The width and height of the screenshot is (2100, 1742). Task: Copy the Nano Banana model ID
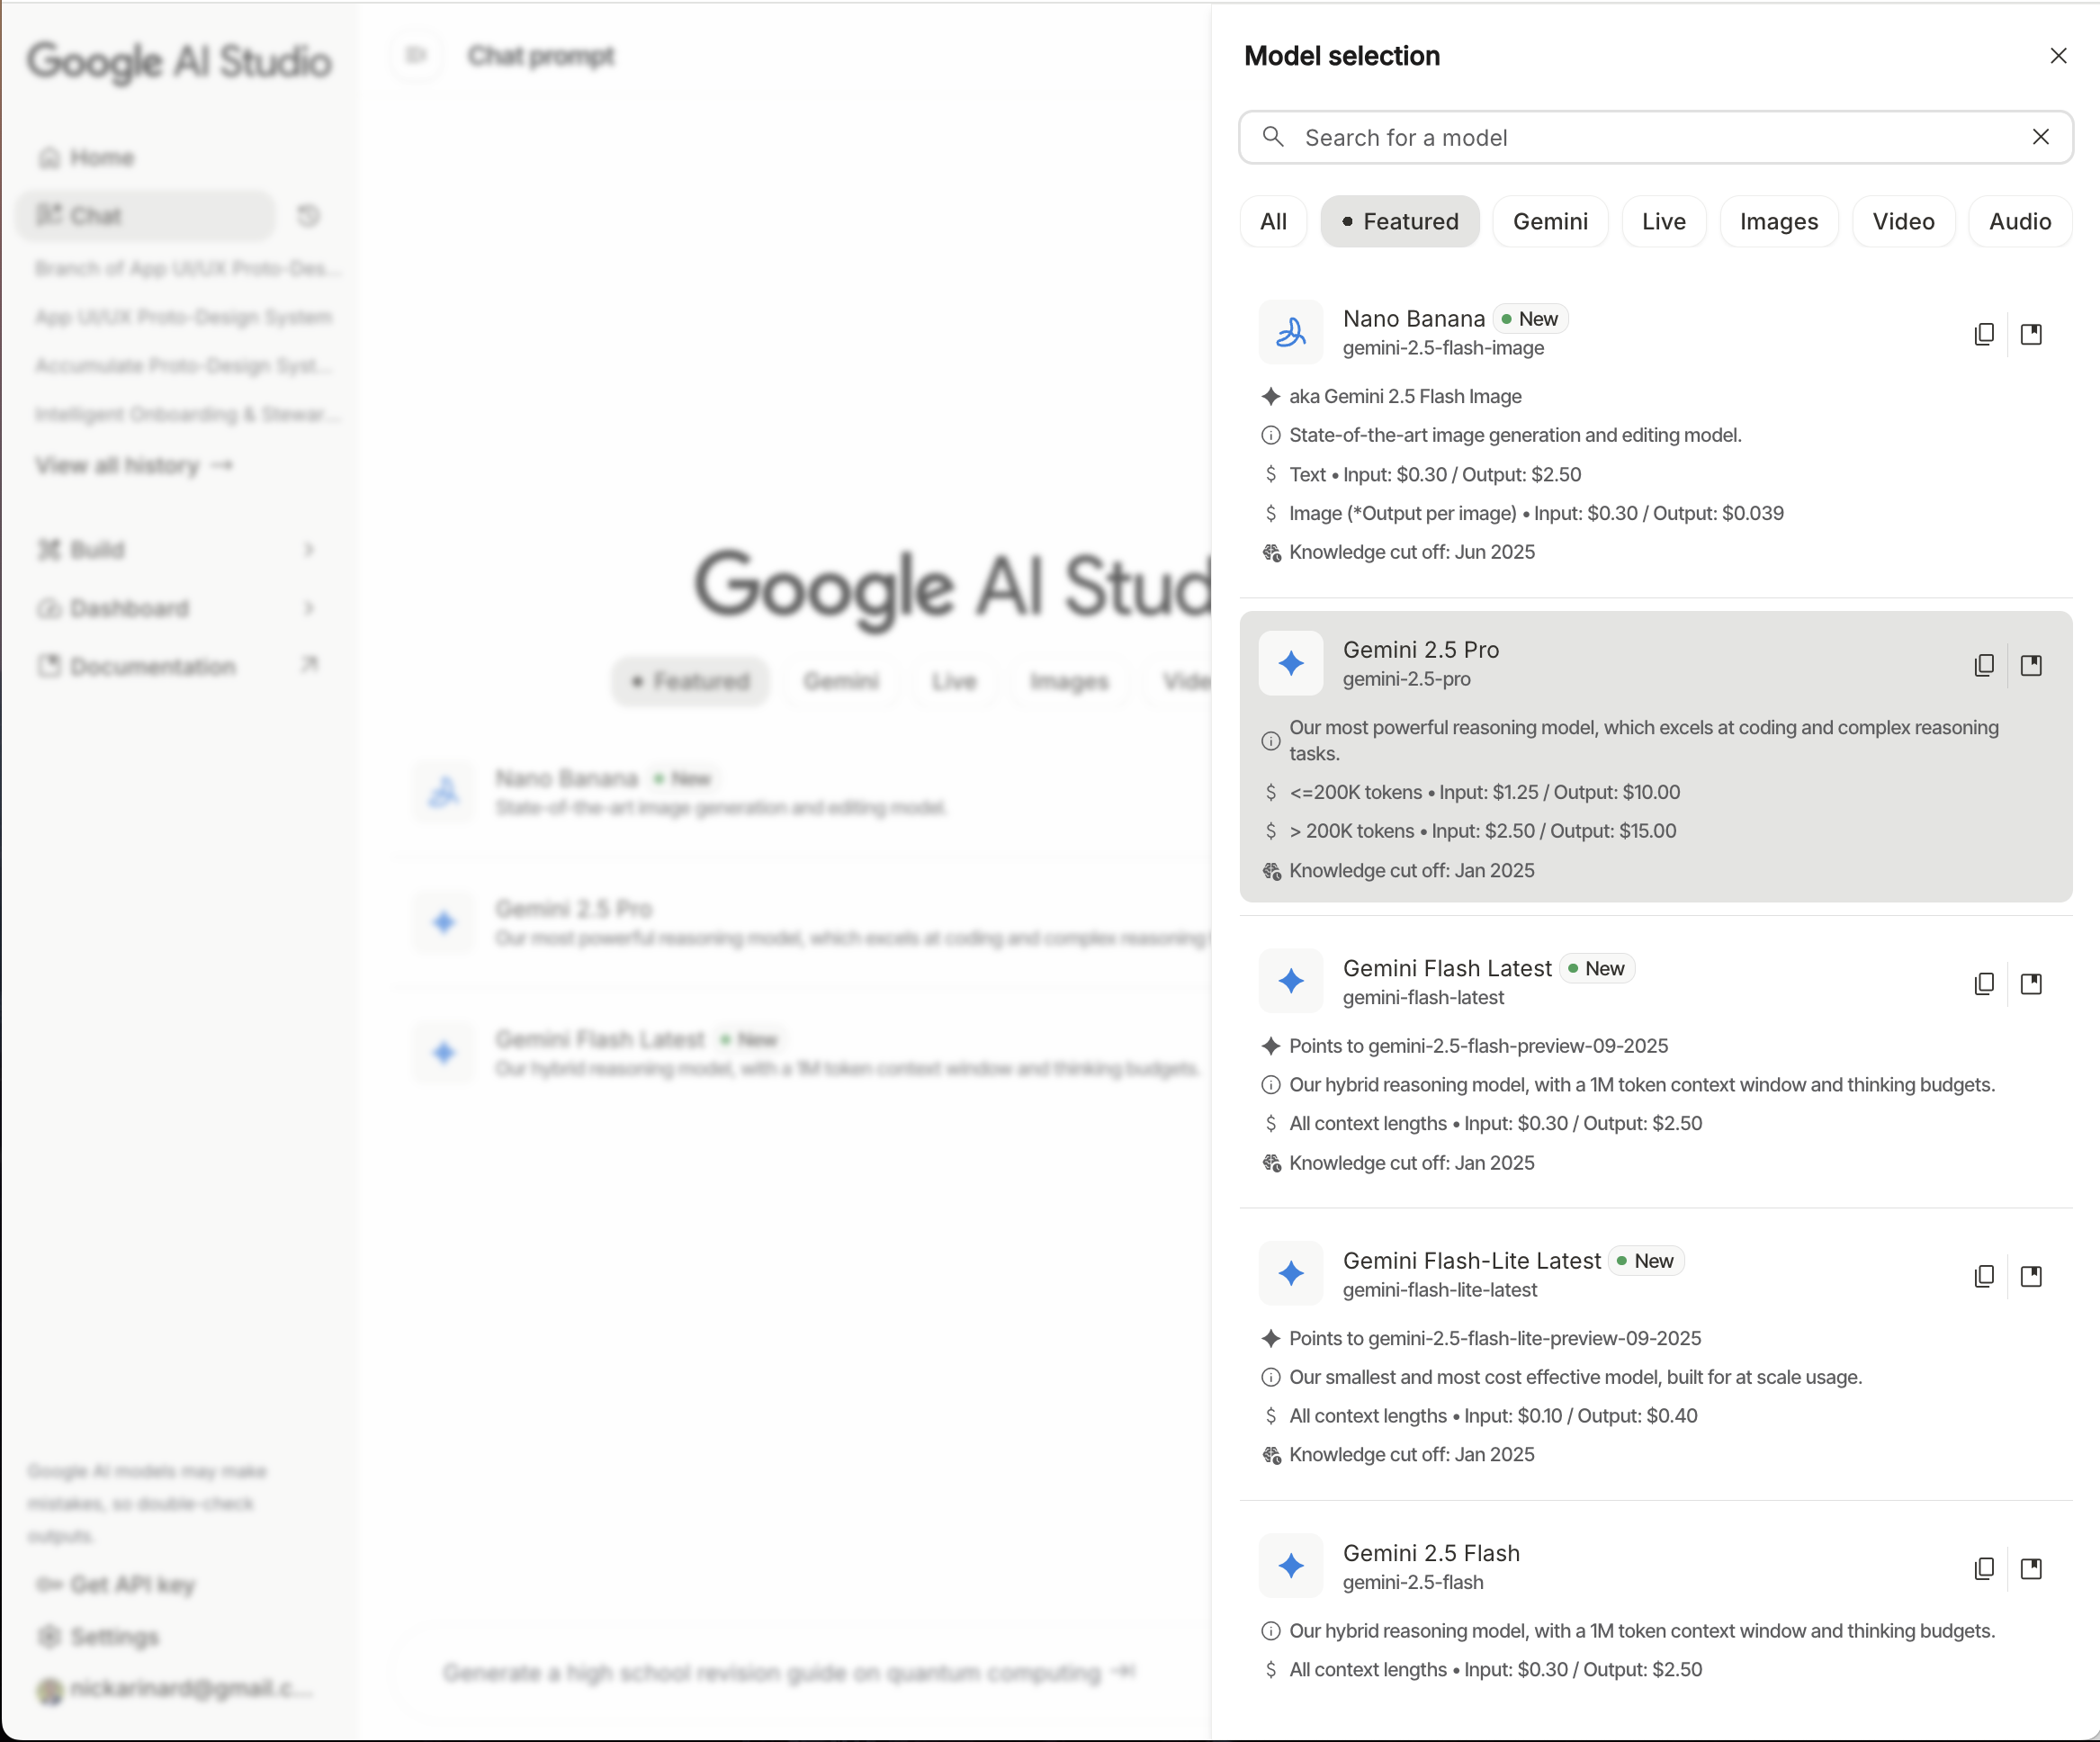(x=1984, y=334)
